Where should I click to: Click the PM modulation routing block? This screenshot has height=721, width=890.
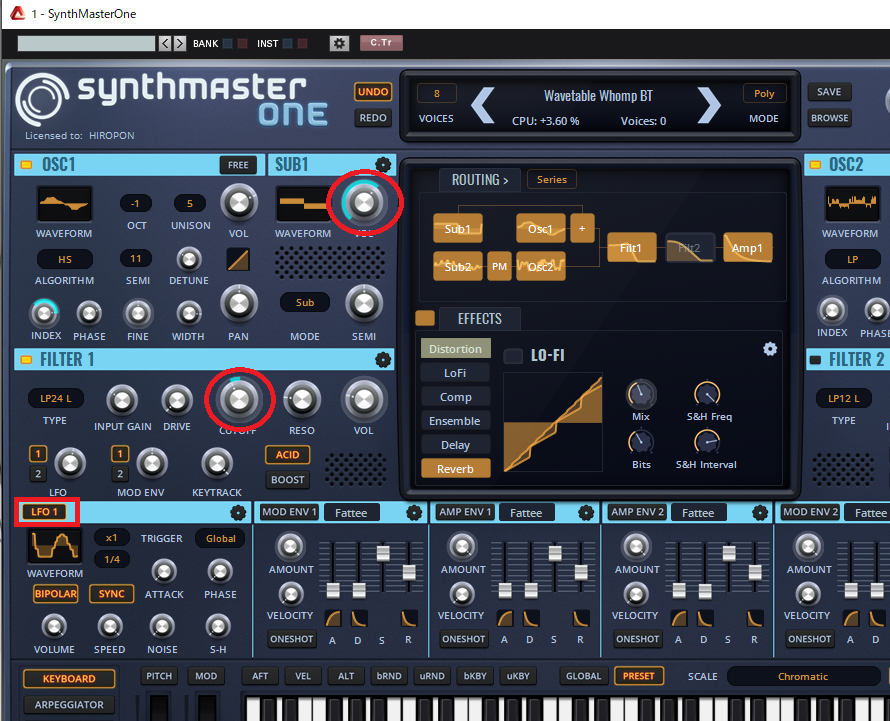point(499,266)
